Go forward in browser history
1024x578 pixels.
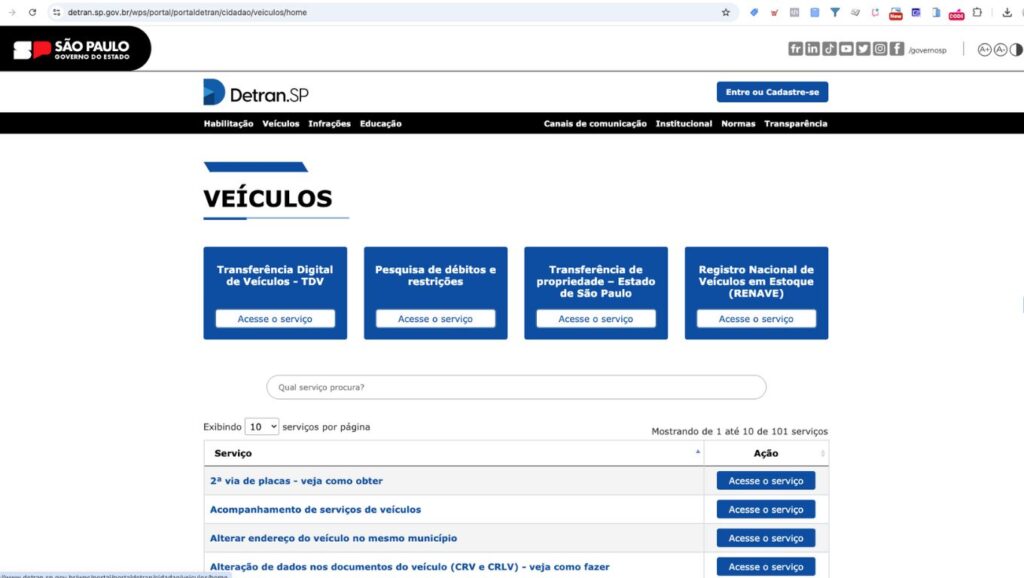click(12, 12)
